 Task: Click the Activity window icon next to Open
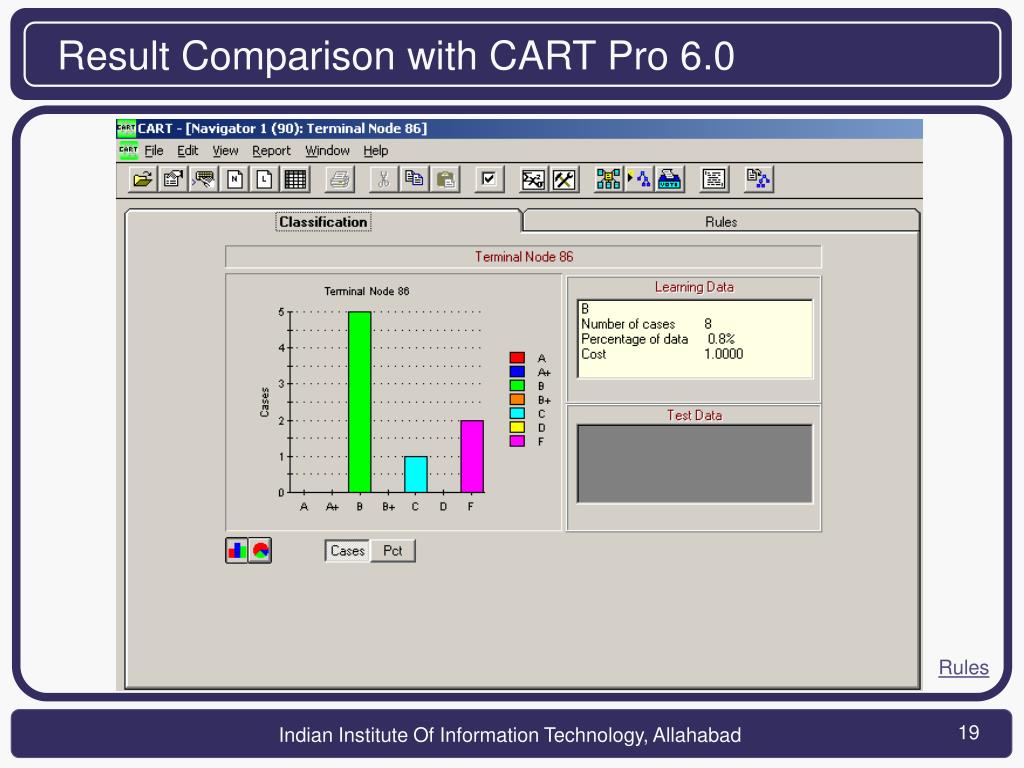pyautogui.click(x=173, y=179)
